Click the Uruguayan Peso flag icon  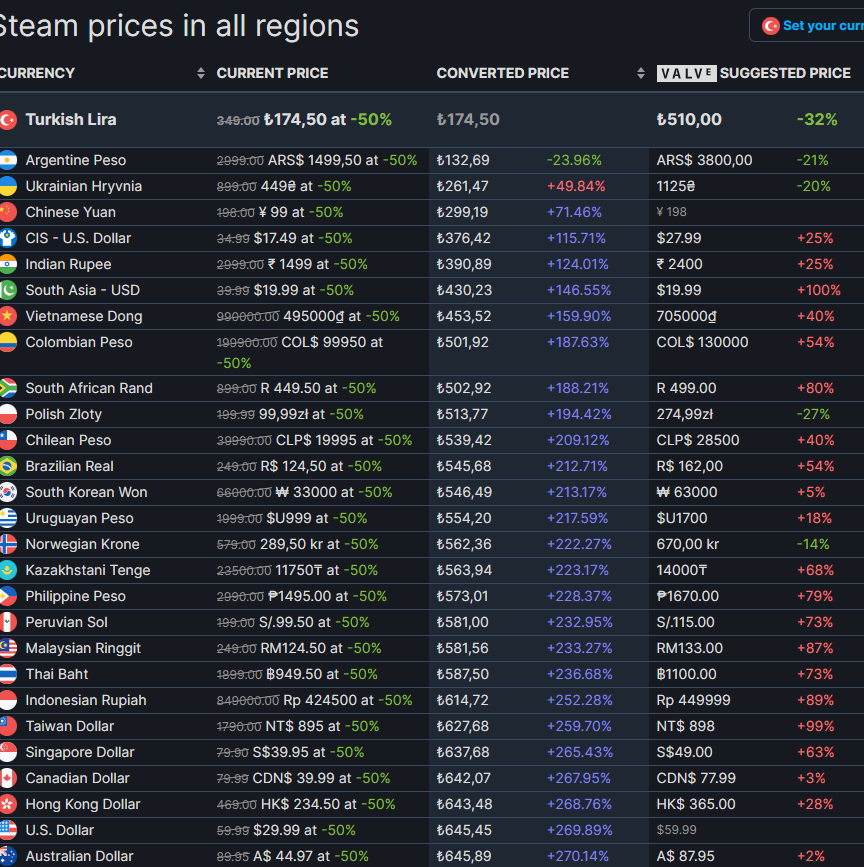pos(8,518)
